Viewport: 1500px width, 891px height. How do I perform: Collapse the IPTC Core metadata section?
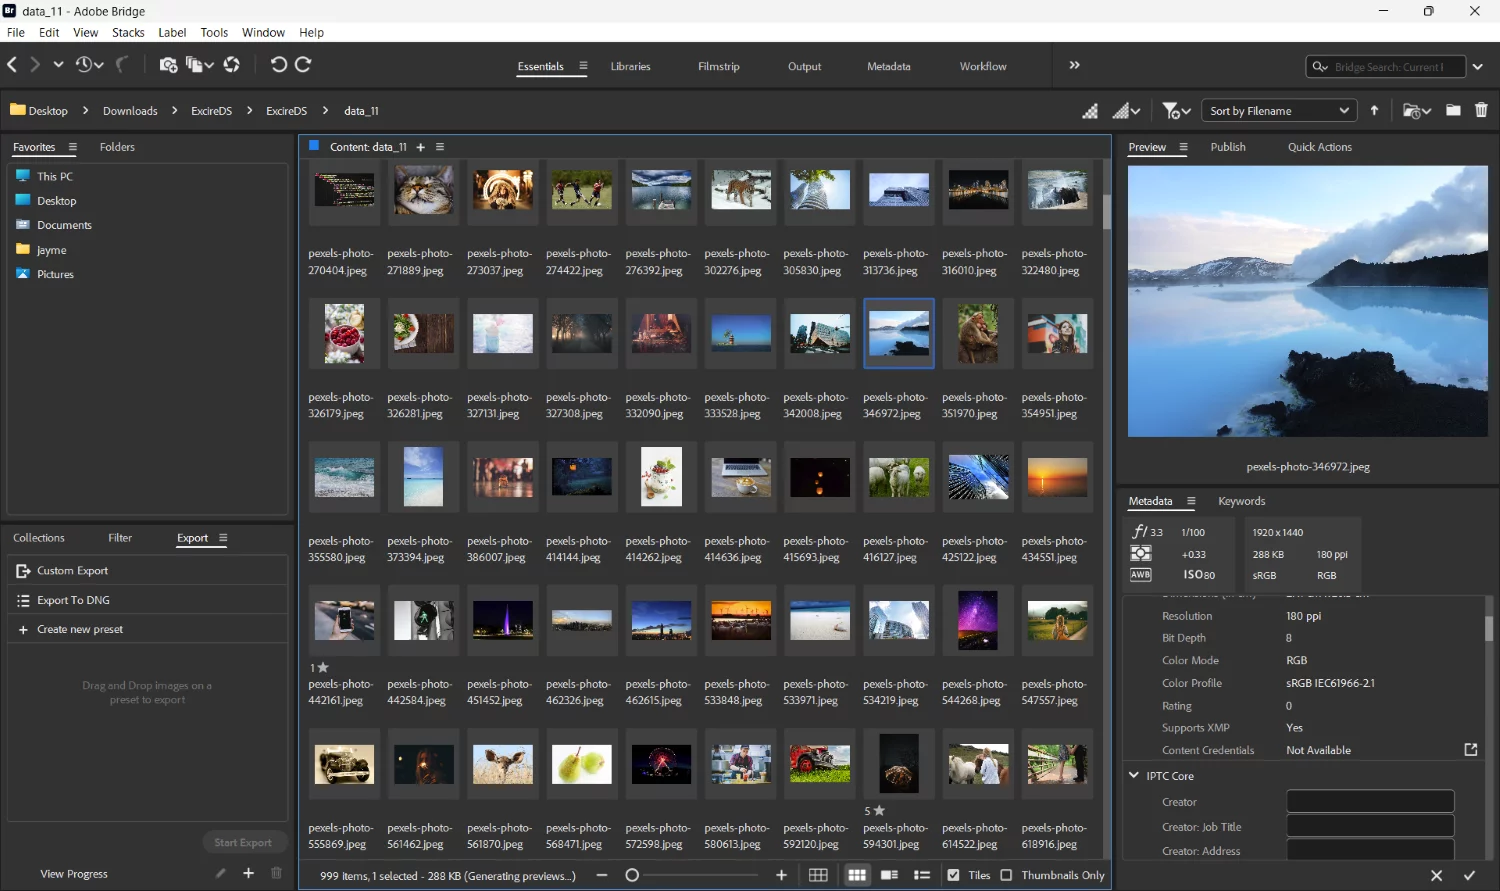(1134, 775)
